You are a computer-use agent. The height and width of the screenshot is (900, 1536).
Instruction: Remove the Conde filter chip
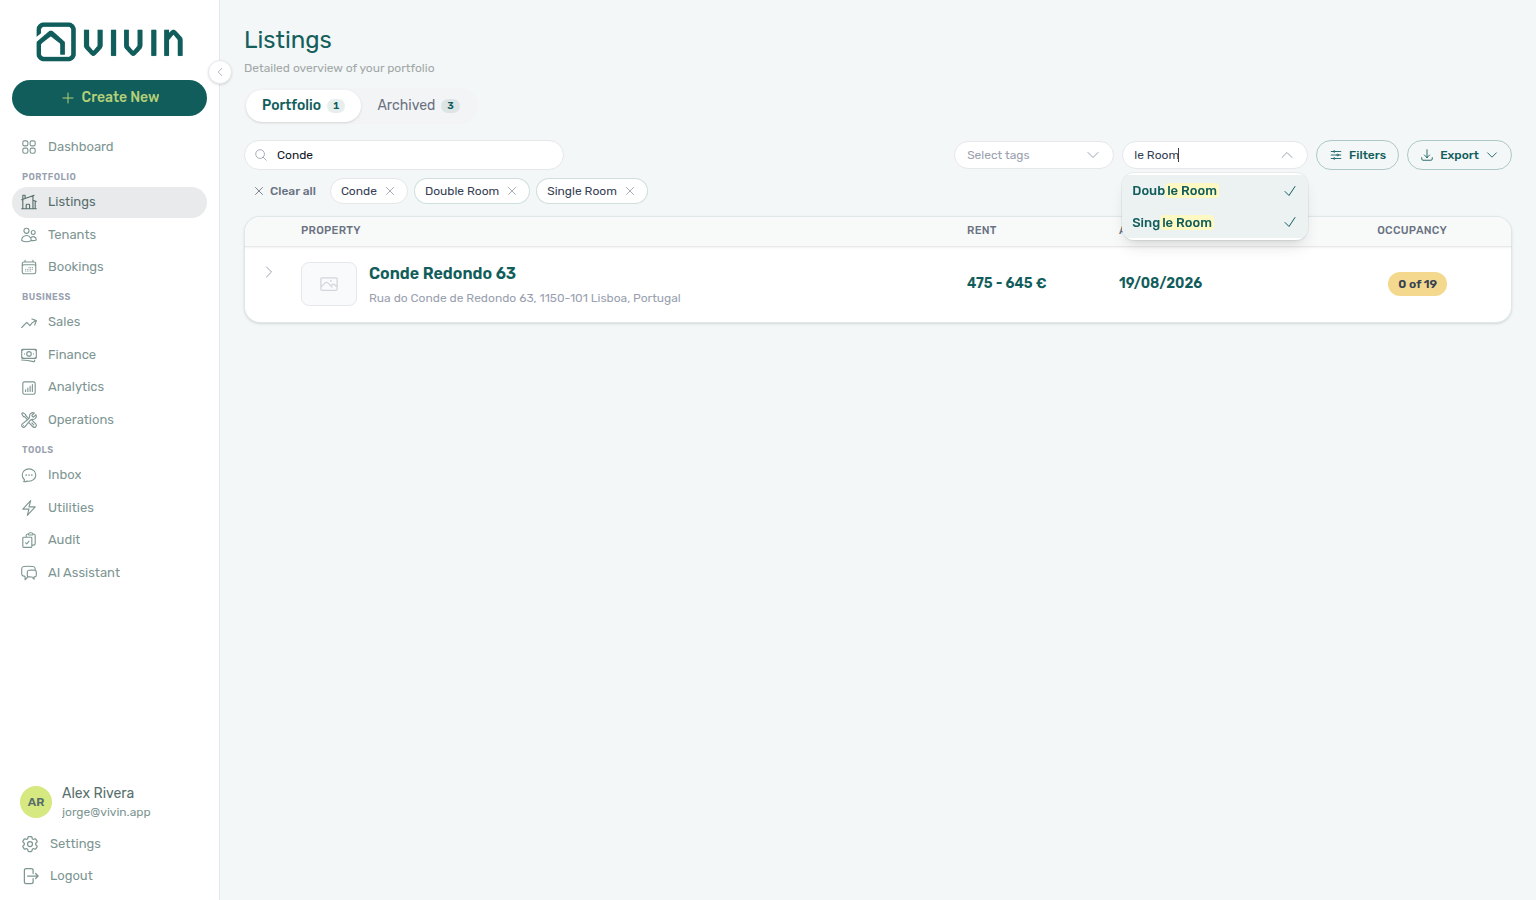(390, 191)
